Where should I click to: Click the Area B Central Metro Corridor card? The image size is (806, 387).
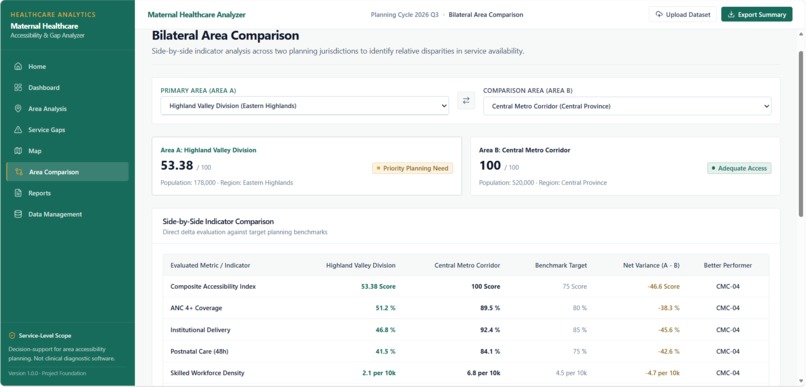click(625, 166)
